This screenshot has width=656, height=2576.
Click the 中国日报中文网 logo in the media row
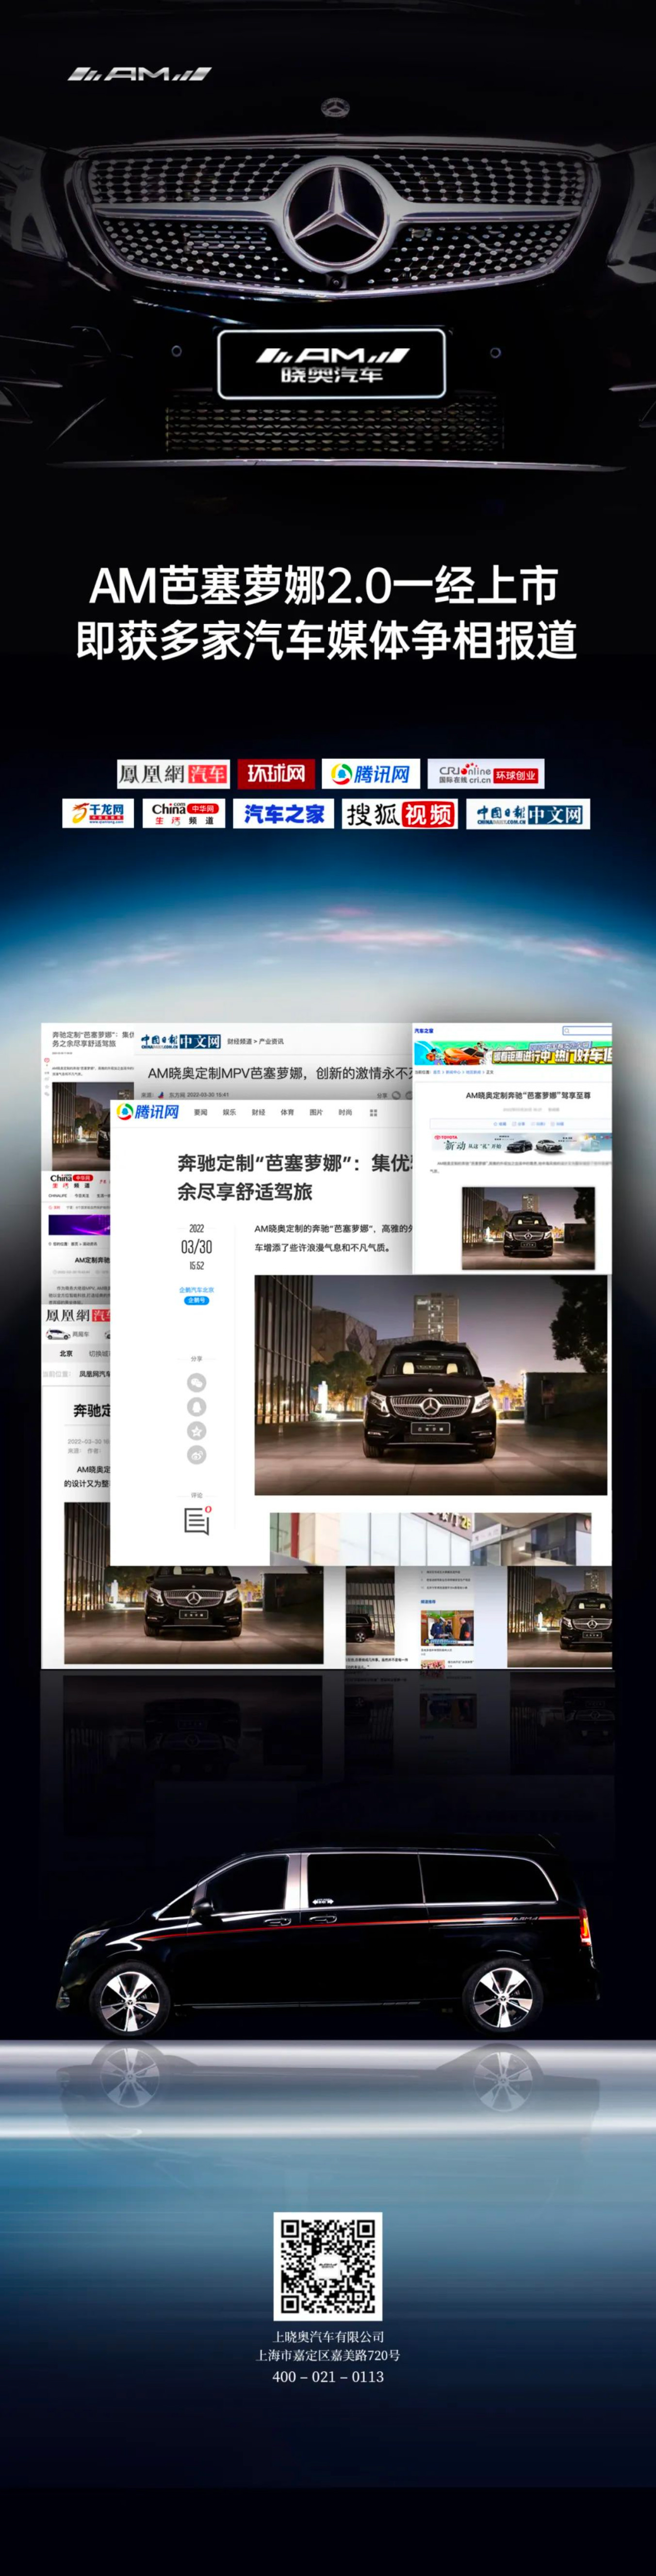click(528, 813)
